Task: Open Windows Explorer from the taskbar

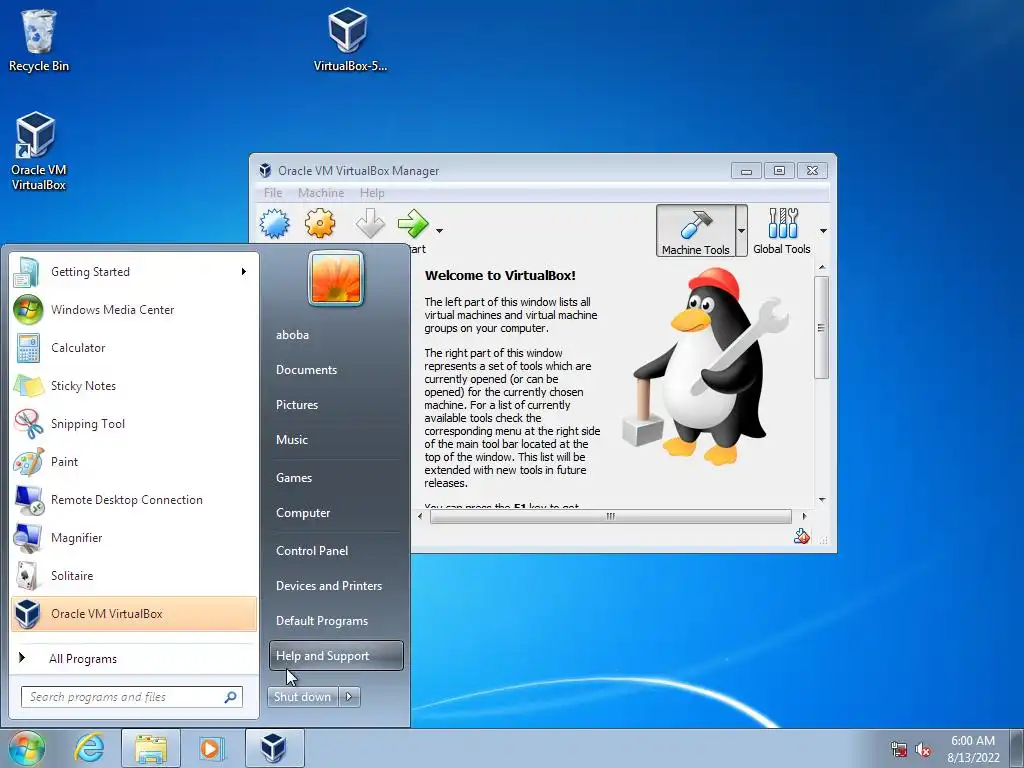Action: click(x=151, y=748)
